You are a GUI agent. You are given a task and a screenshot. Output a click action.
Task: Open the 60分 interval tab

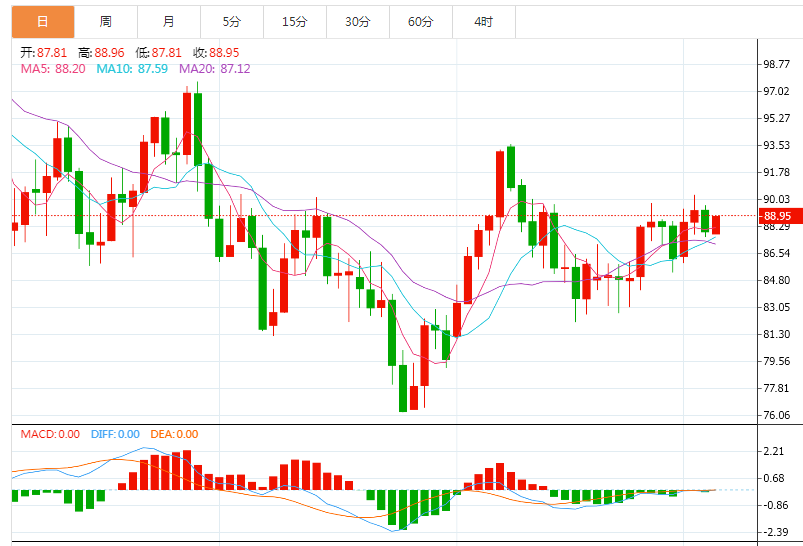point(421,22)
